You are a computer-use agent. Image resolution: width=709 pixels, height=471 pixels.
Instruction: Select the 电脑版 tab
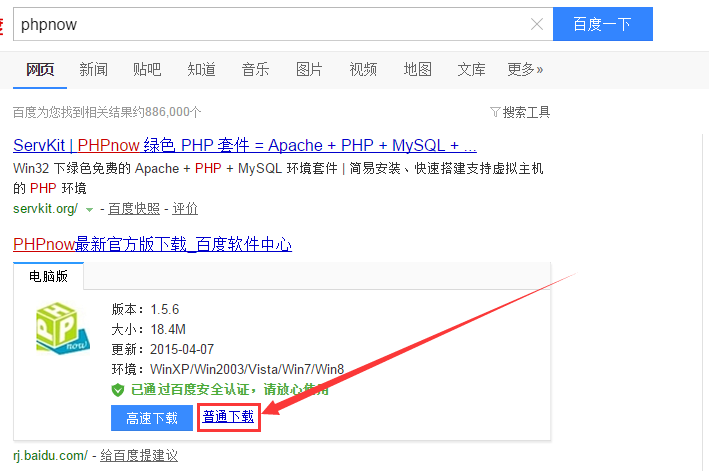pos(48,276)
